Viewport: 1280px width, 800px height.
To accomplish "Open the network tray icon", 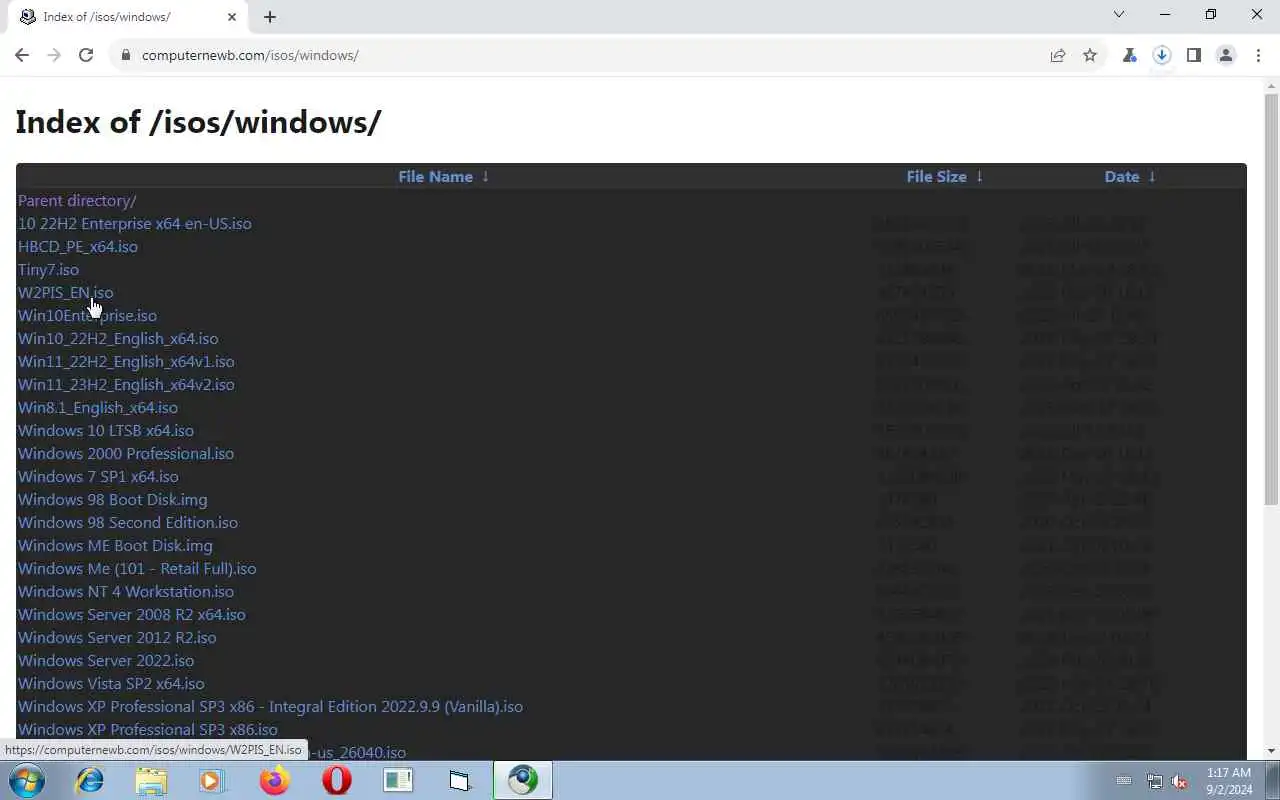I will point(1155,781).
